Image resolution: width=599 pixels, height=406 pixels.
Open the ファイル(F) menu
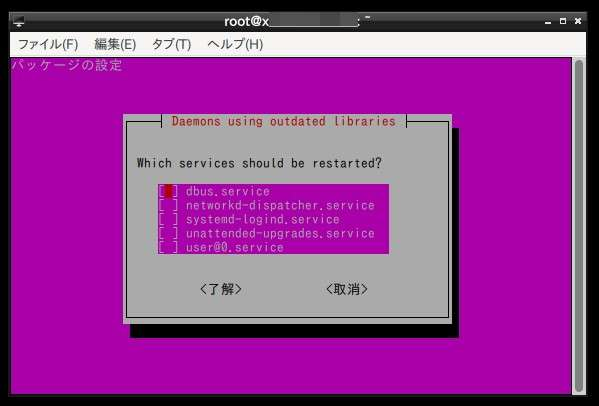48,44
